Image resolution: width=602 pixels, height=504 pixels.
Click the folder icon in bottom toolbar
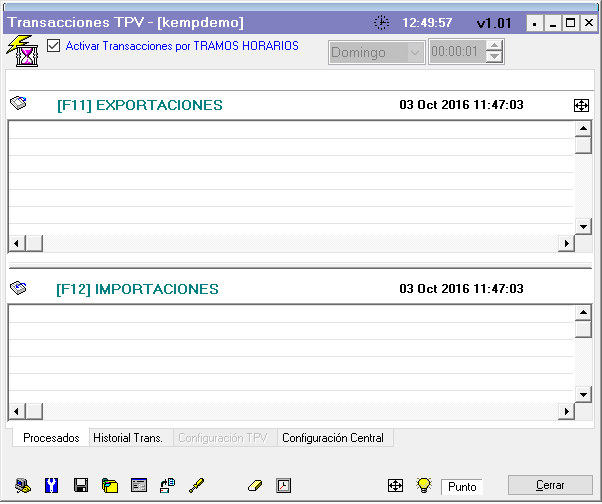point(110,485)
